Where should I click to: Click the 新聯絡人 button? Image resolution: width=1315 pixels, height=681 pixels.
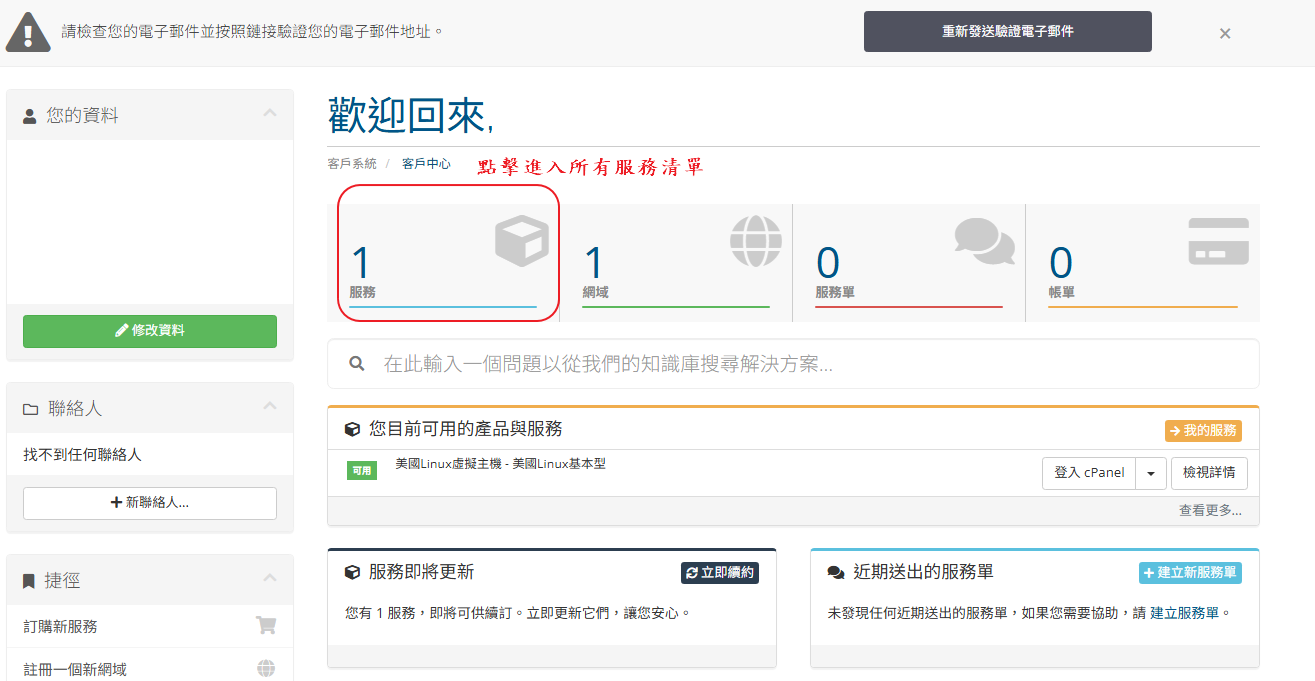[x=150, y=503]
